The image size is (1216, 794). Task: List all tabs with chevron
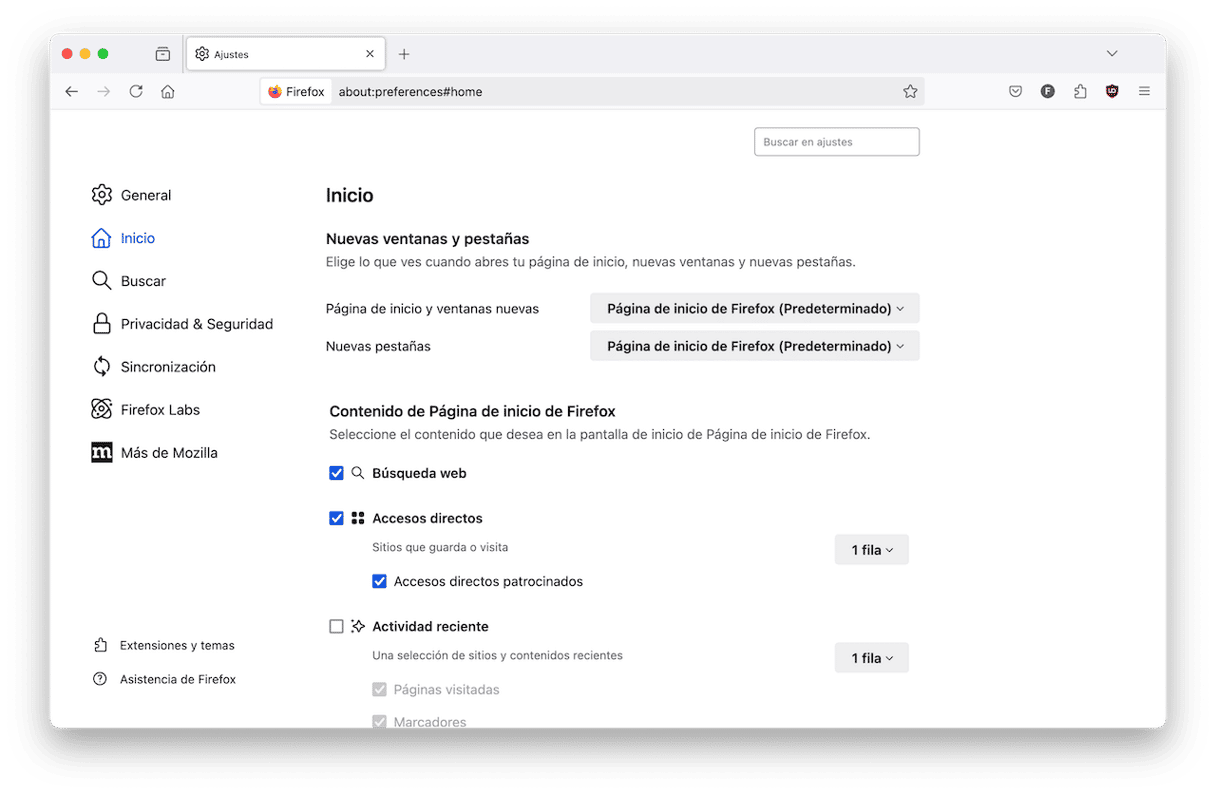(1112, 54)
